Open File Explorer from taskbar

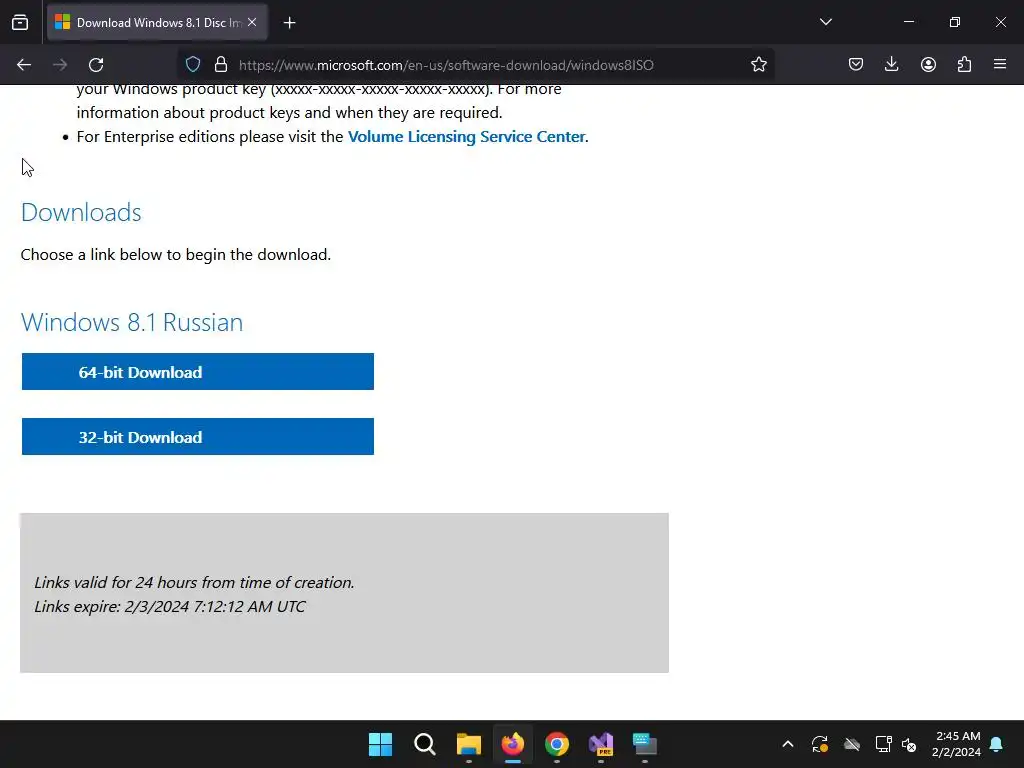468,744
